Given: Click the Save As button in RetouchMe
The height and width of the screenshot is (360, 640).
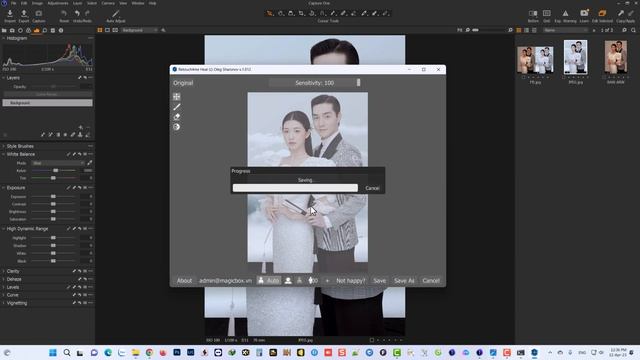Looking at the screenshot, I should [x=404, y=280].
